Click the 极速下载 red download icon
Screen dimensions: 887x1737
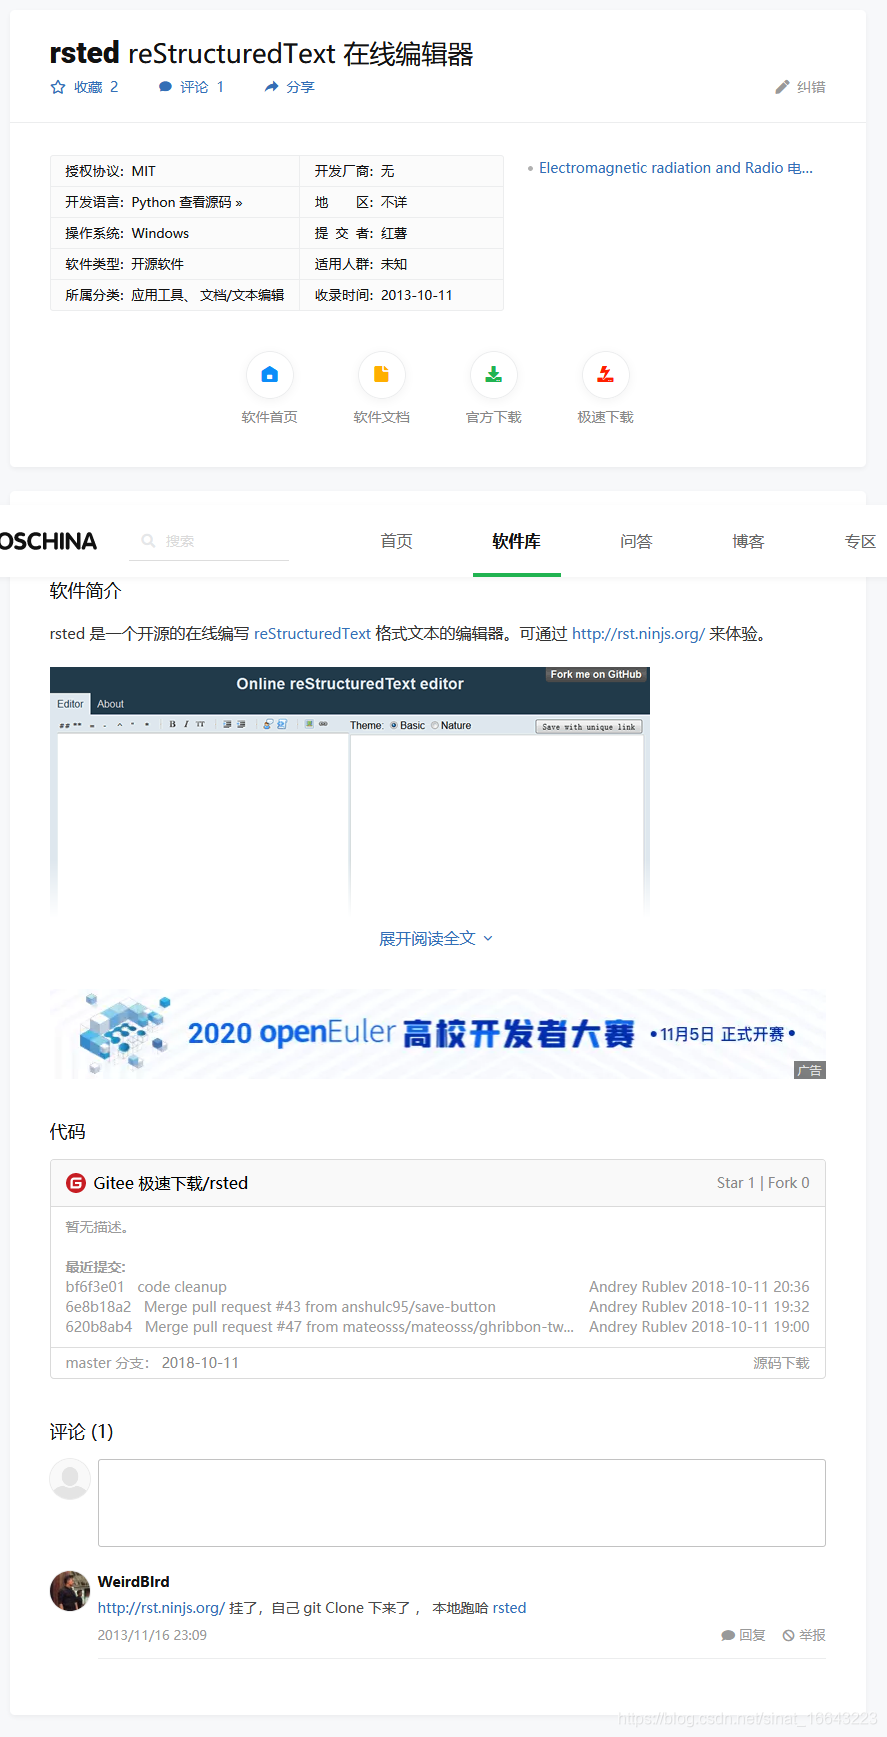pos(606,375)
